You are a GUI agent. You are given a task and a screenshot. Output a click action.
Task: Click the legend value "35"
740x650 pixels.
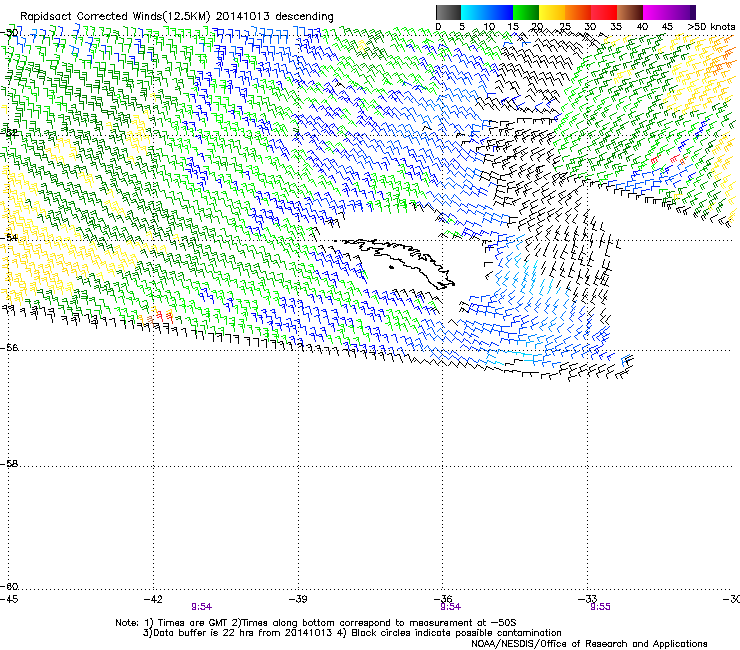[616, 27]
